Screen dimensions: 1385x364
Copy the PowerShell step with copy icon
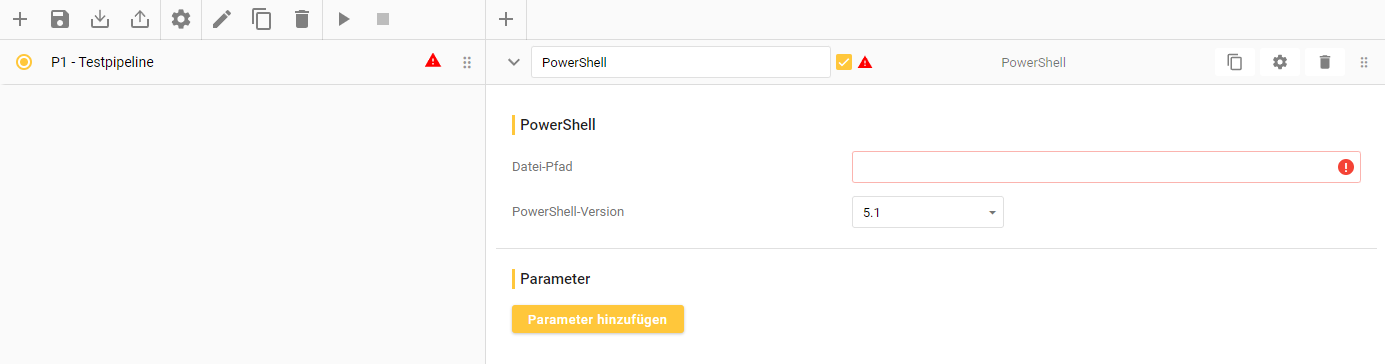(x=1235, y=62)
